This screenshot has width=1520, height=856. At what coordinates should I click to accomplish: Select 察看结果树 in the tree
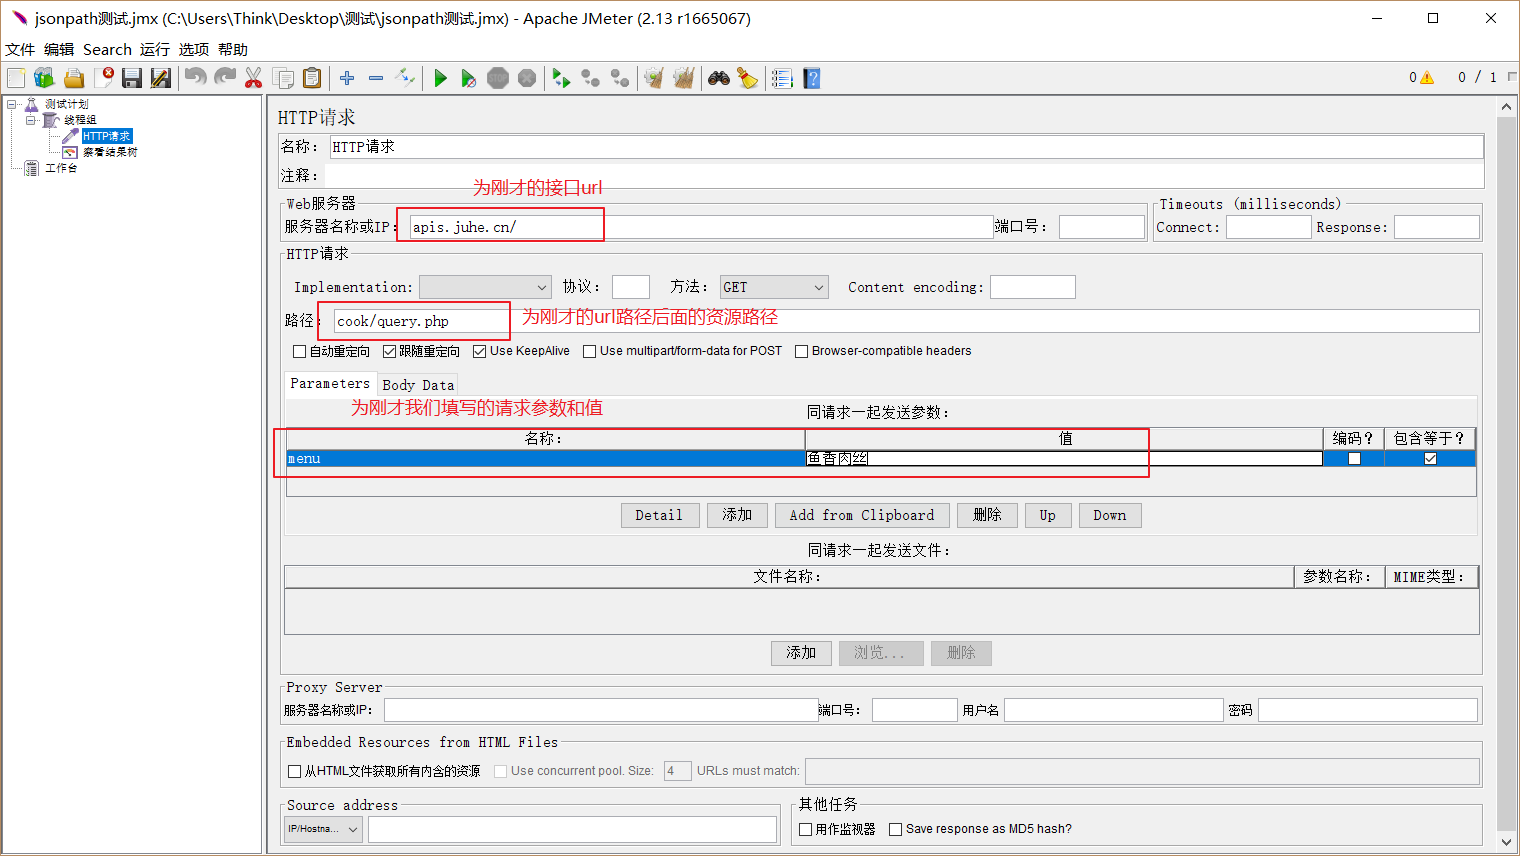click(x=110, y=152)
